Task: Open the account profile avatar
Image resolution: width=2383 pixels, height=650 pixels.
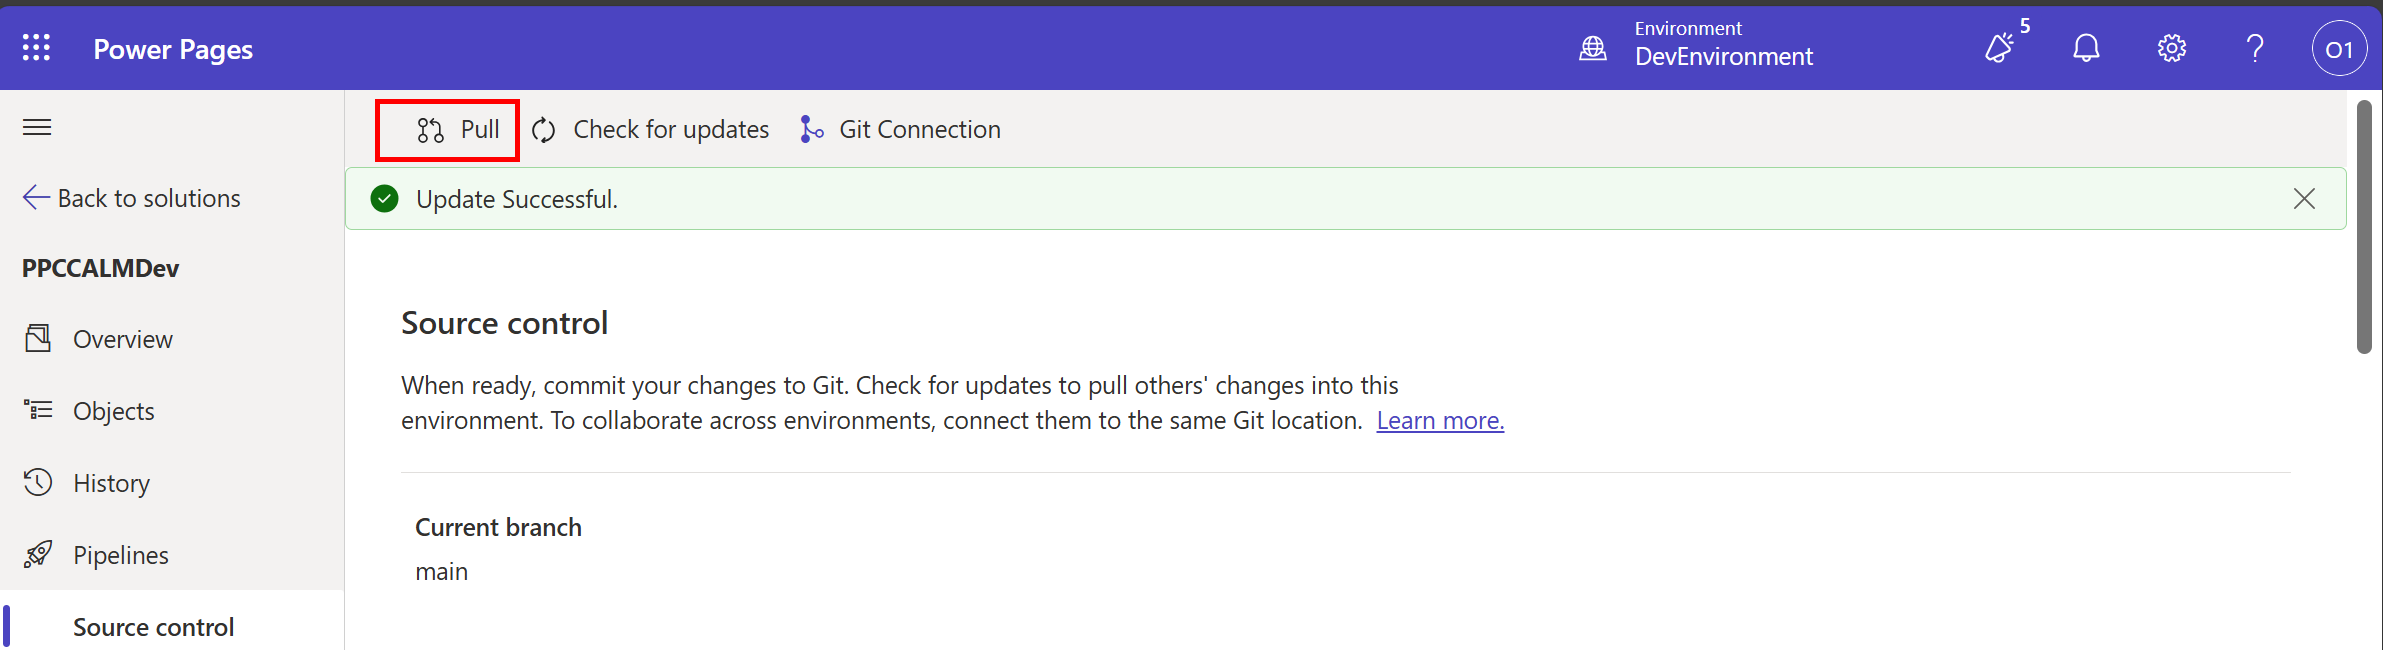Action: click(2339, 49)
